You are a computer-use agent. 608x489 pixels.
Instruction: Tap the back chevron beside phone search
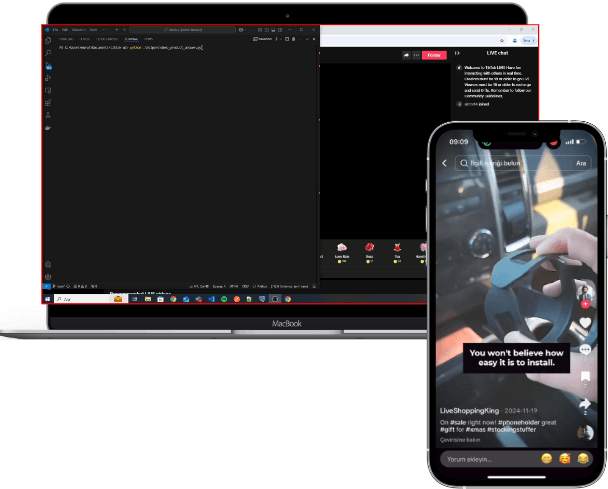click(445, 163)
